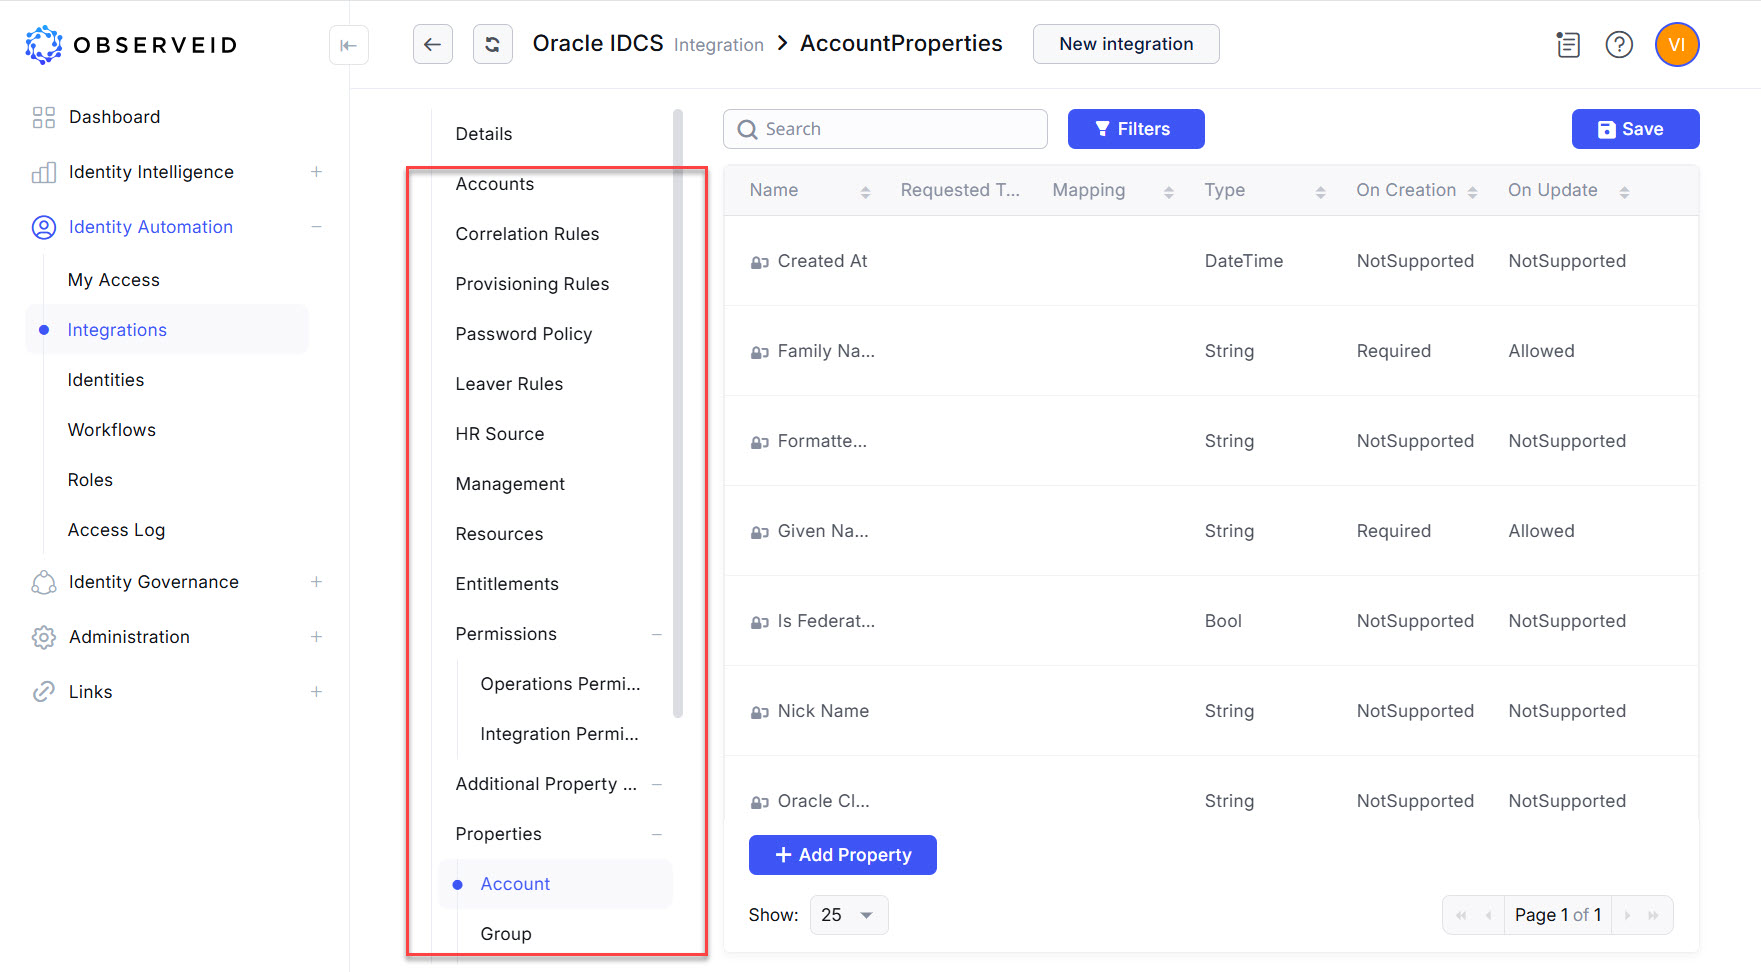
Task: Collapse the left sidebar with the collapse icon
Action: tap(348, 45)
